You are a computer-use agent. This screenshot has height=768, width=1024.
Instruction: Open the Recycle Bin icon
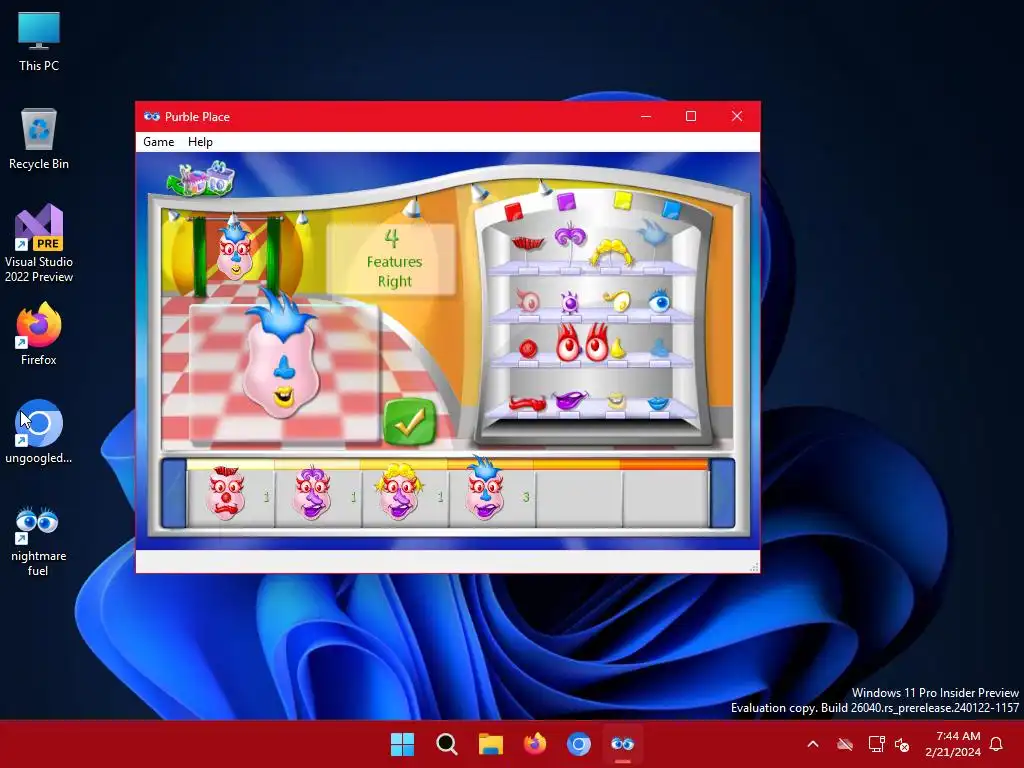[39, 139]
